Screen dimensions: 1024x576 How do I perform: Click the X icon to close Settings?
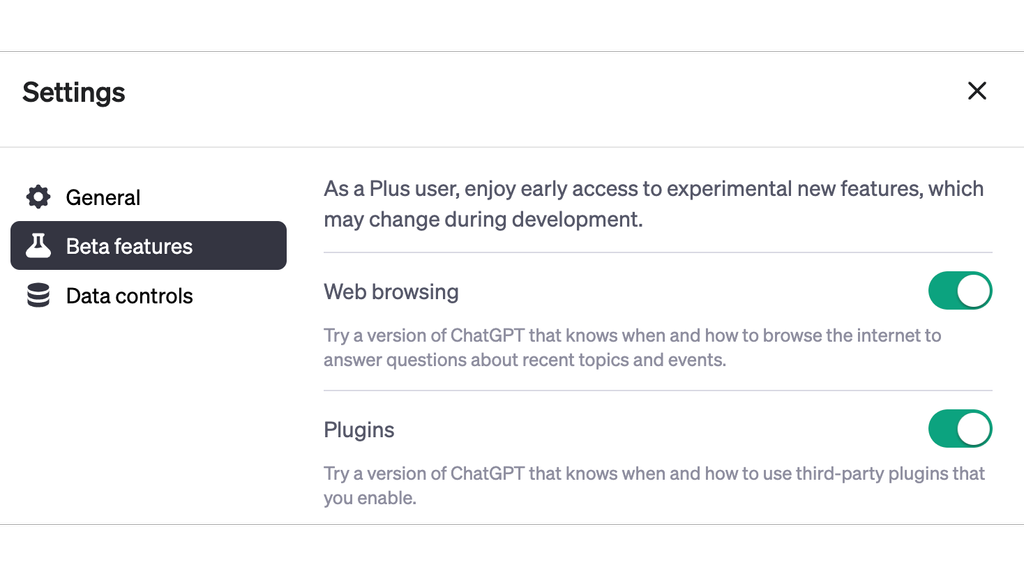click(x=977, y=91)
